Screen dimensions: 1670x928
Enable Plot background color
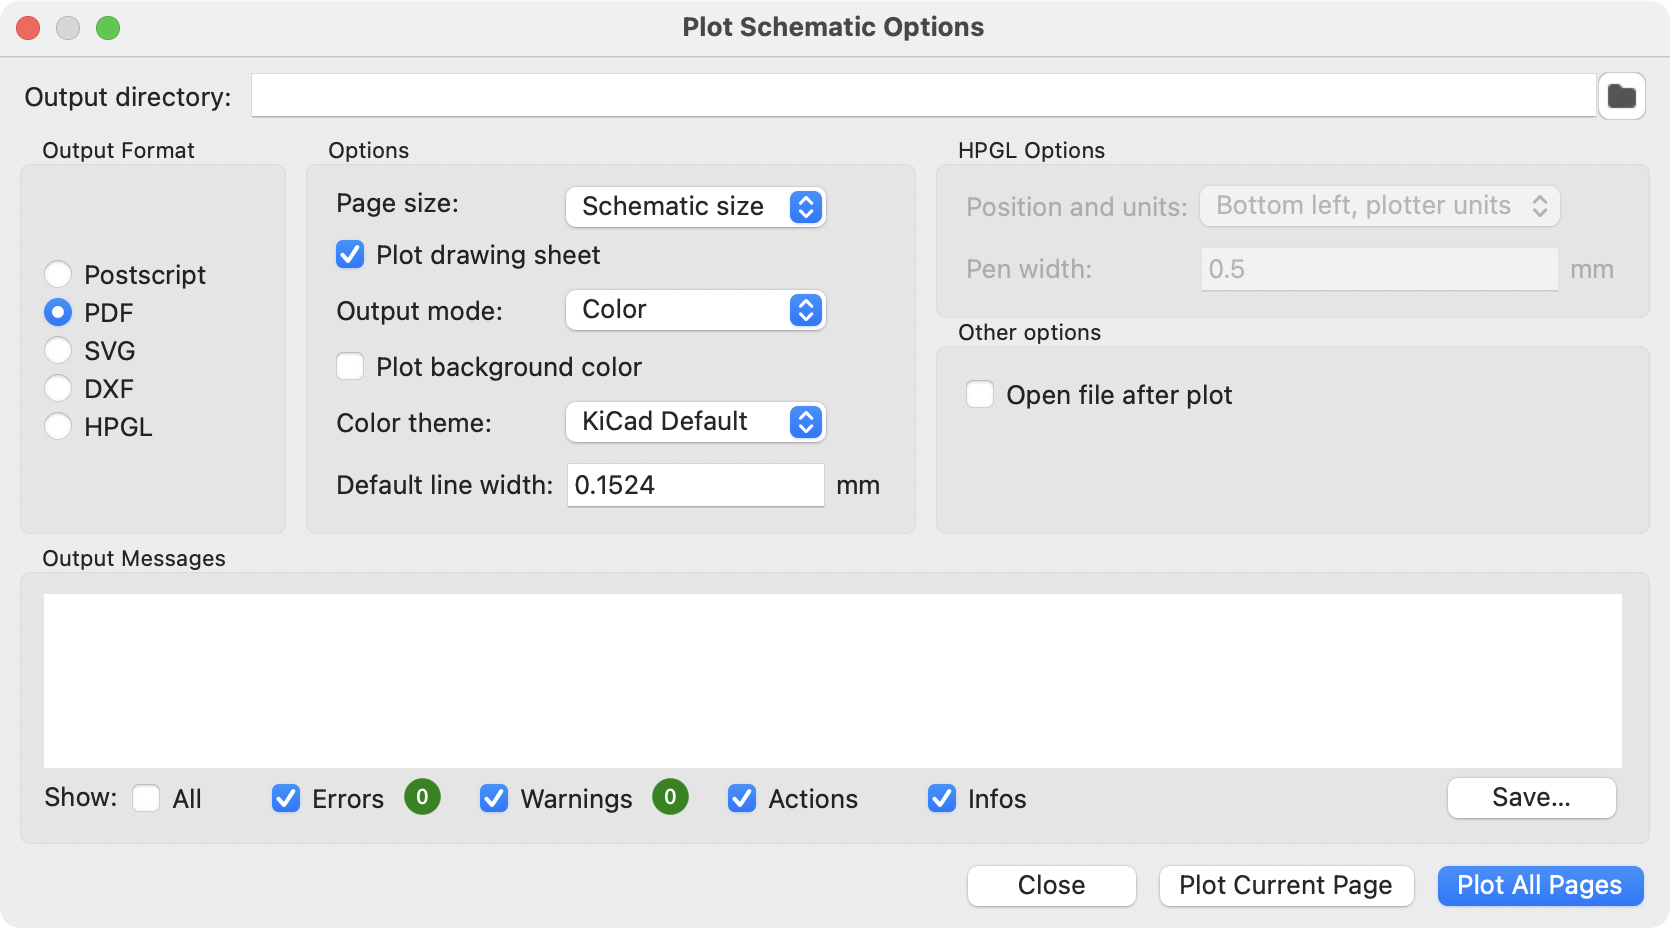tap(350, 367)
